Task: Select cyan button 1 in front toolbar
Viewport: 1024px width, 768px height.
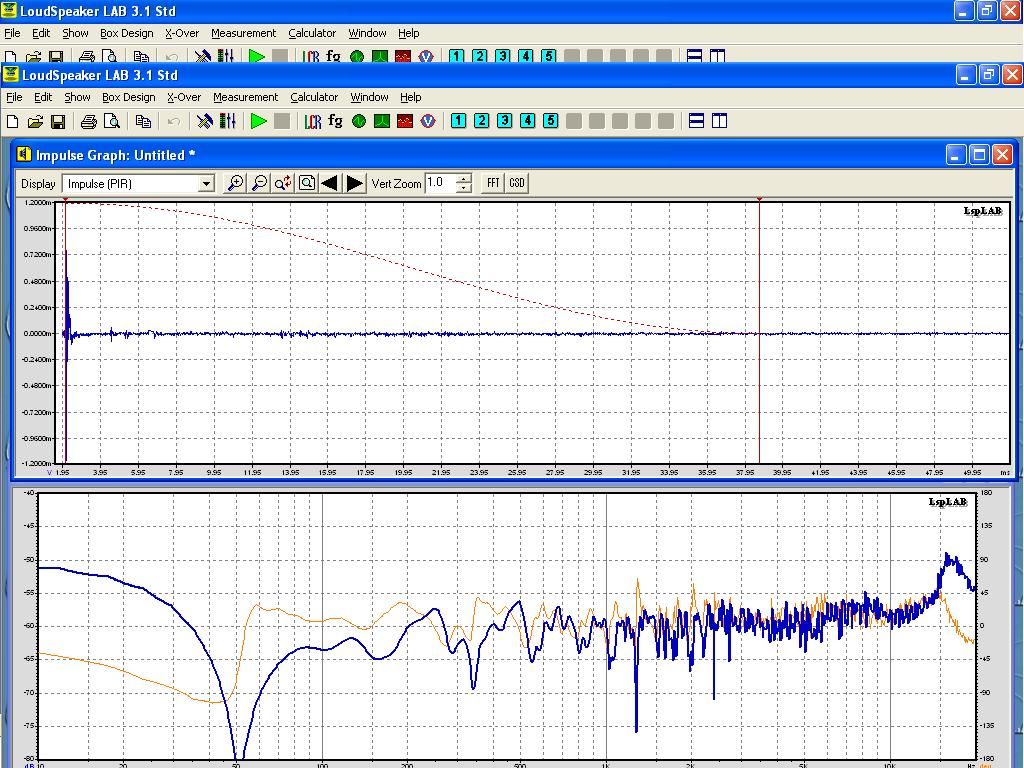Action: pyautogui.click(x=458, y=121)
